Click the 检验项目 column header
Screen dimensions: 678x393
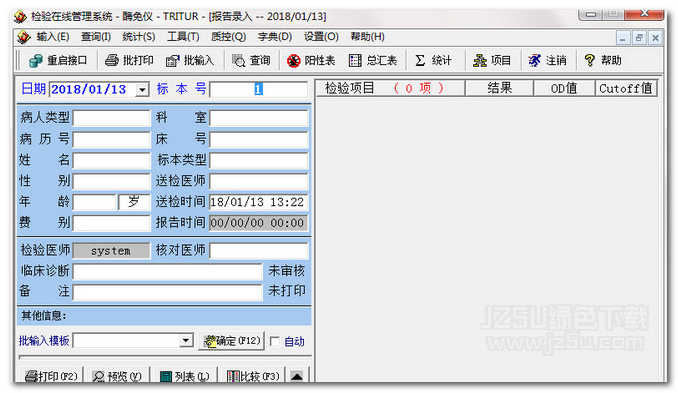point(390,88)
